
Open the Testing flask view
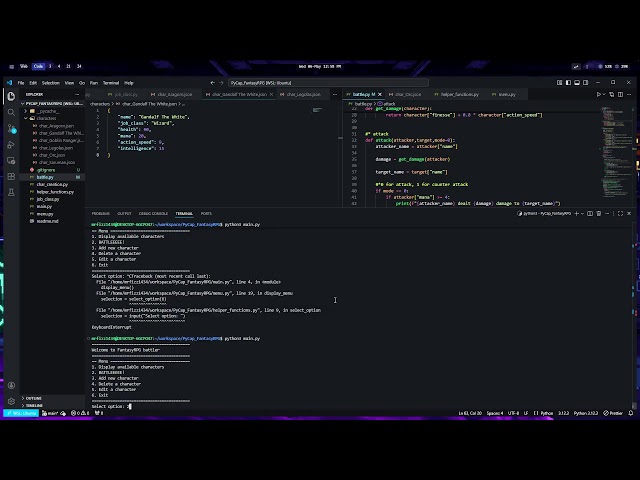(11, 192)
